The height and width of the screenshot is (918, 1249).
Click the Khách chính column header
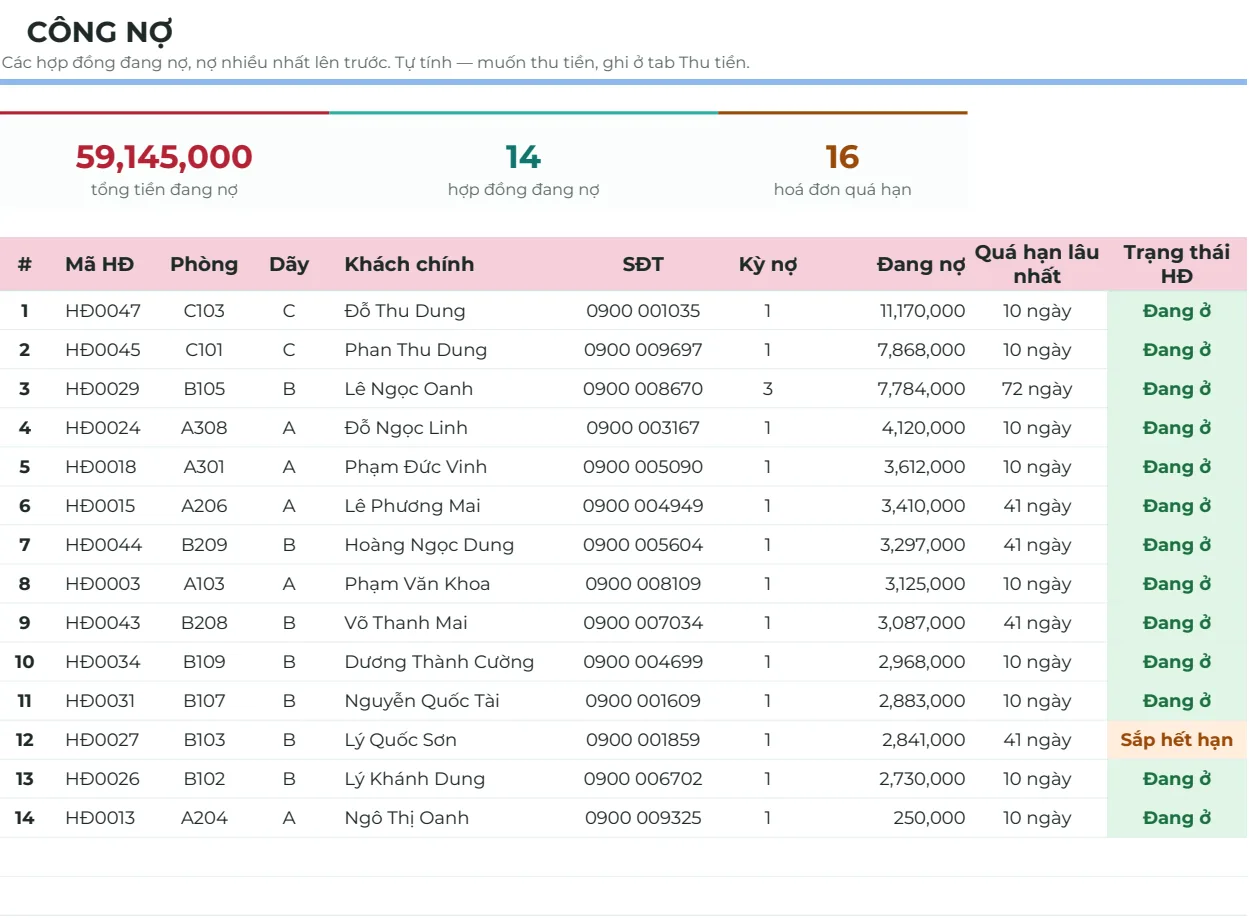[x=409, y=265]
